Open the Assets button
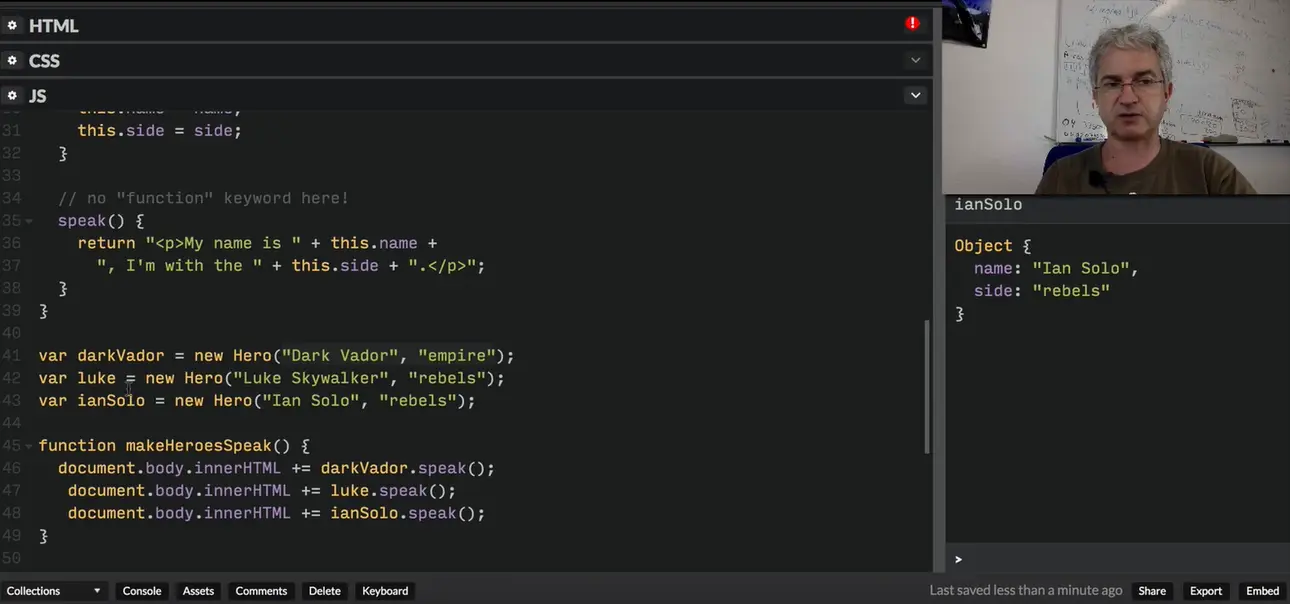 pos(198,591)
